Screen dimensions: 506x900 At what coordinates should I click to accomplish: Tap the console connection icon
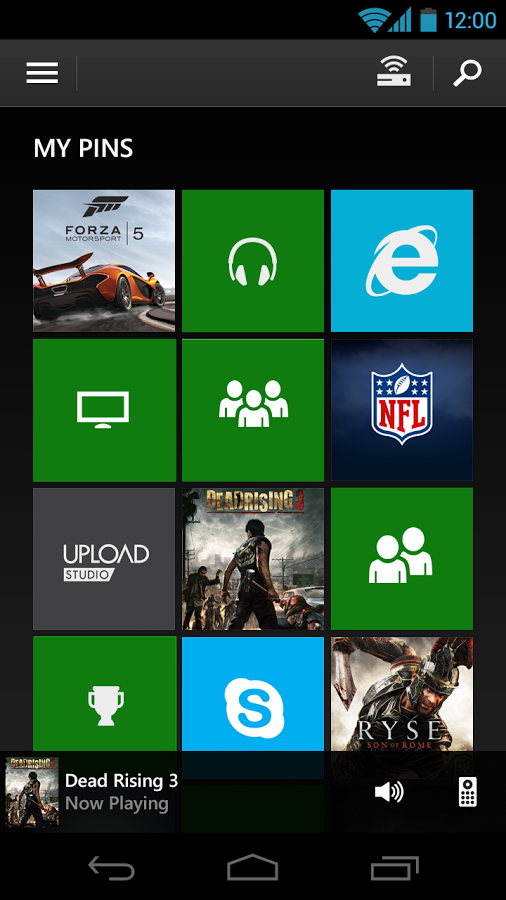tap(394, 71)
